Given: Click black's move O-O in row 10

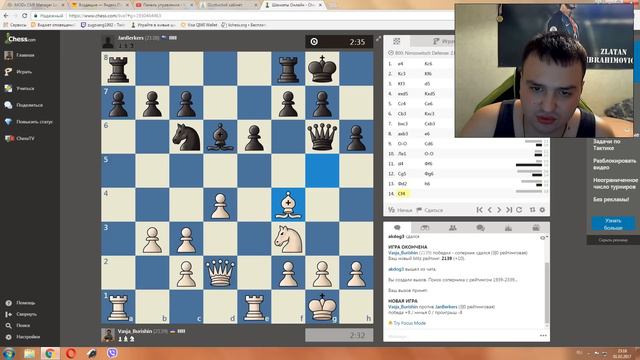Looking at the screenshot, I should pyautogui.click(x=429, y=153).
